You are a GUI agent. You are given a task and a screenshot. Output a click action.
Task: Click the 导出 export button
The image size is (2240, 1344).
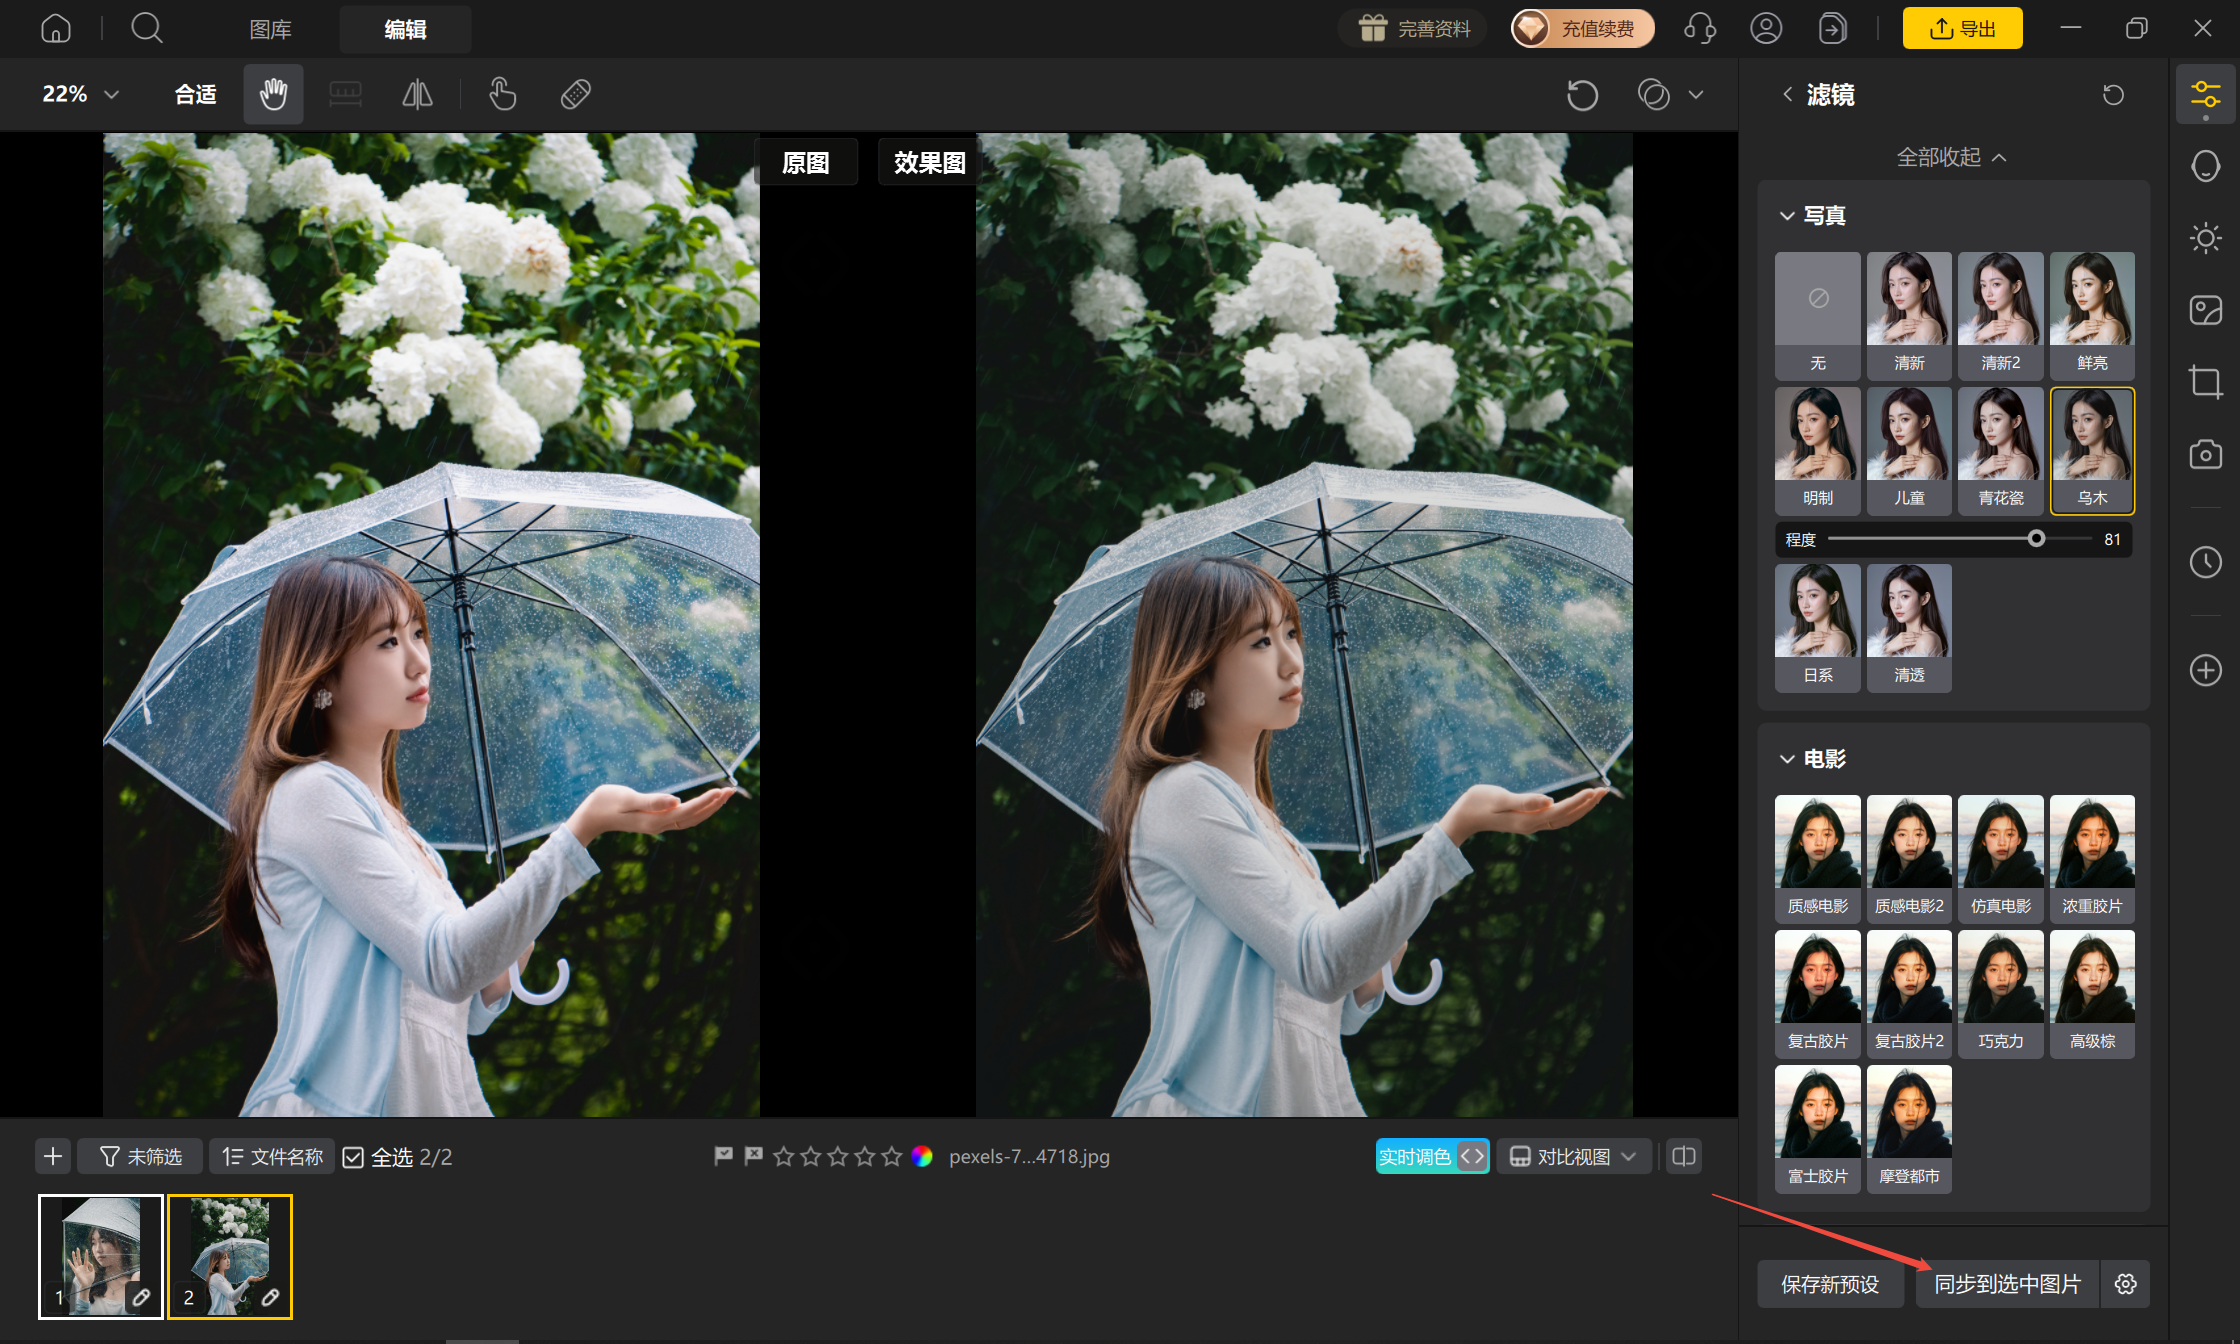[1962, 28]
